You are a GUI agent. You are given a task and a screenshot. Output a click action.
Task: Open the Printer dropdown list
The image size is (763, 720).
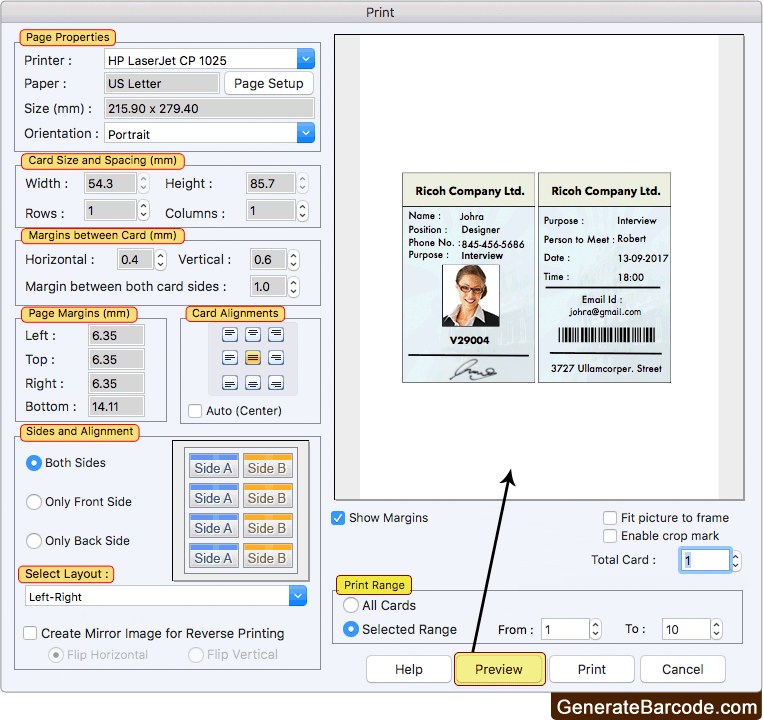pyautogui.click(x=306, y=59)
